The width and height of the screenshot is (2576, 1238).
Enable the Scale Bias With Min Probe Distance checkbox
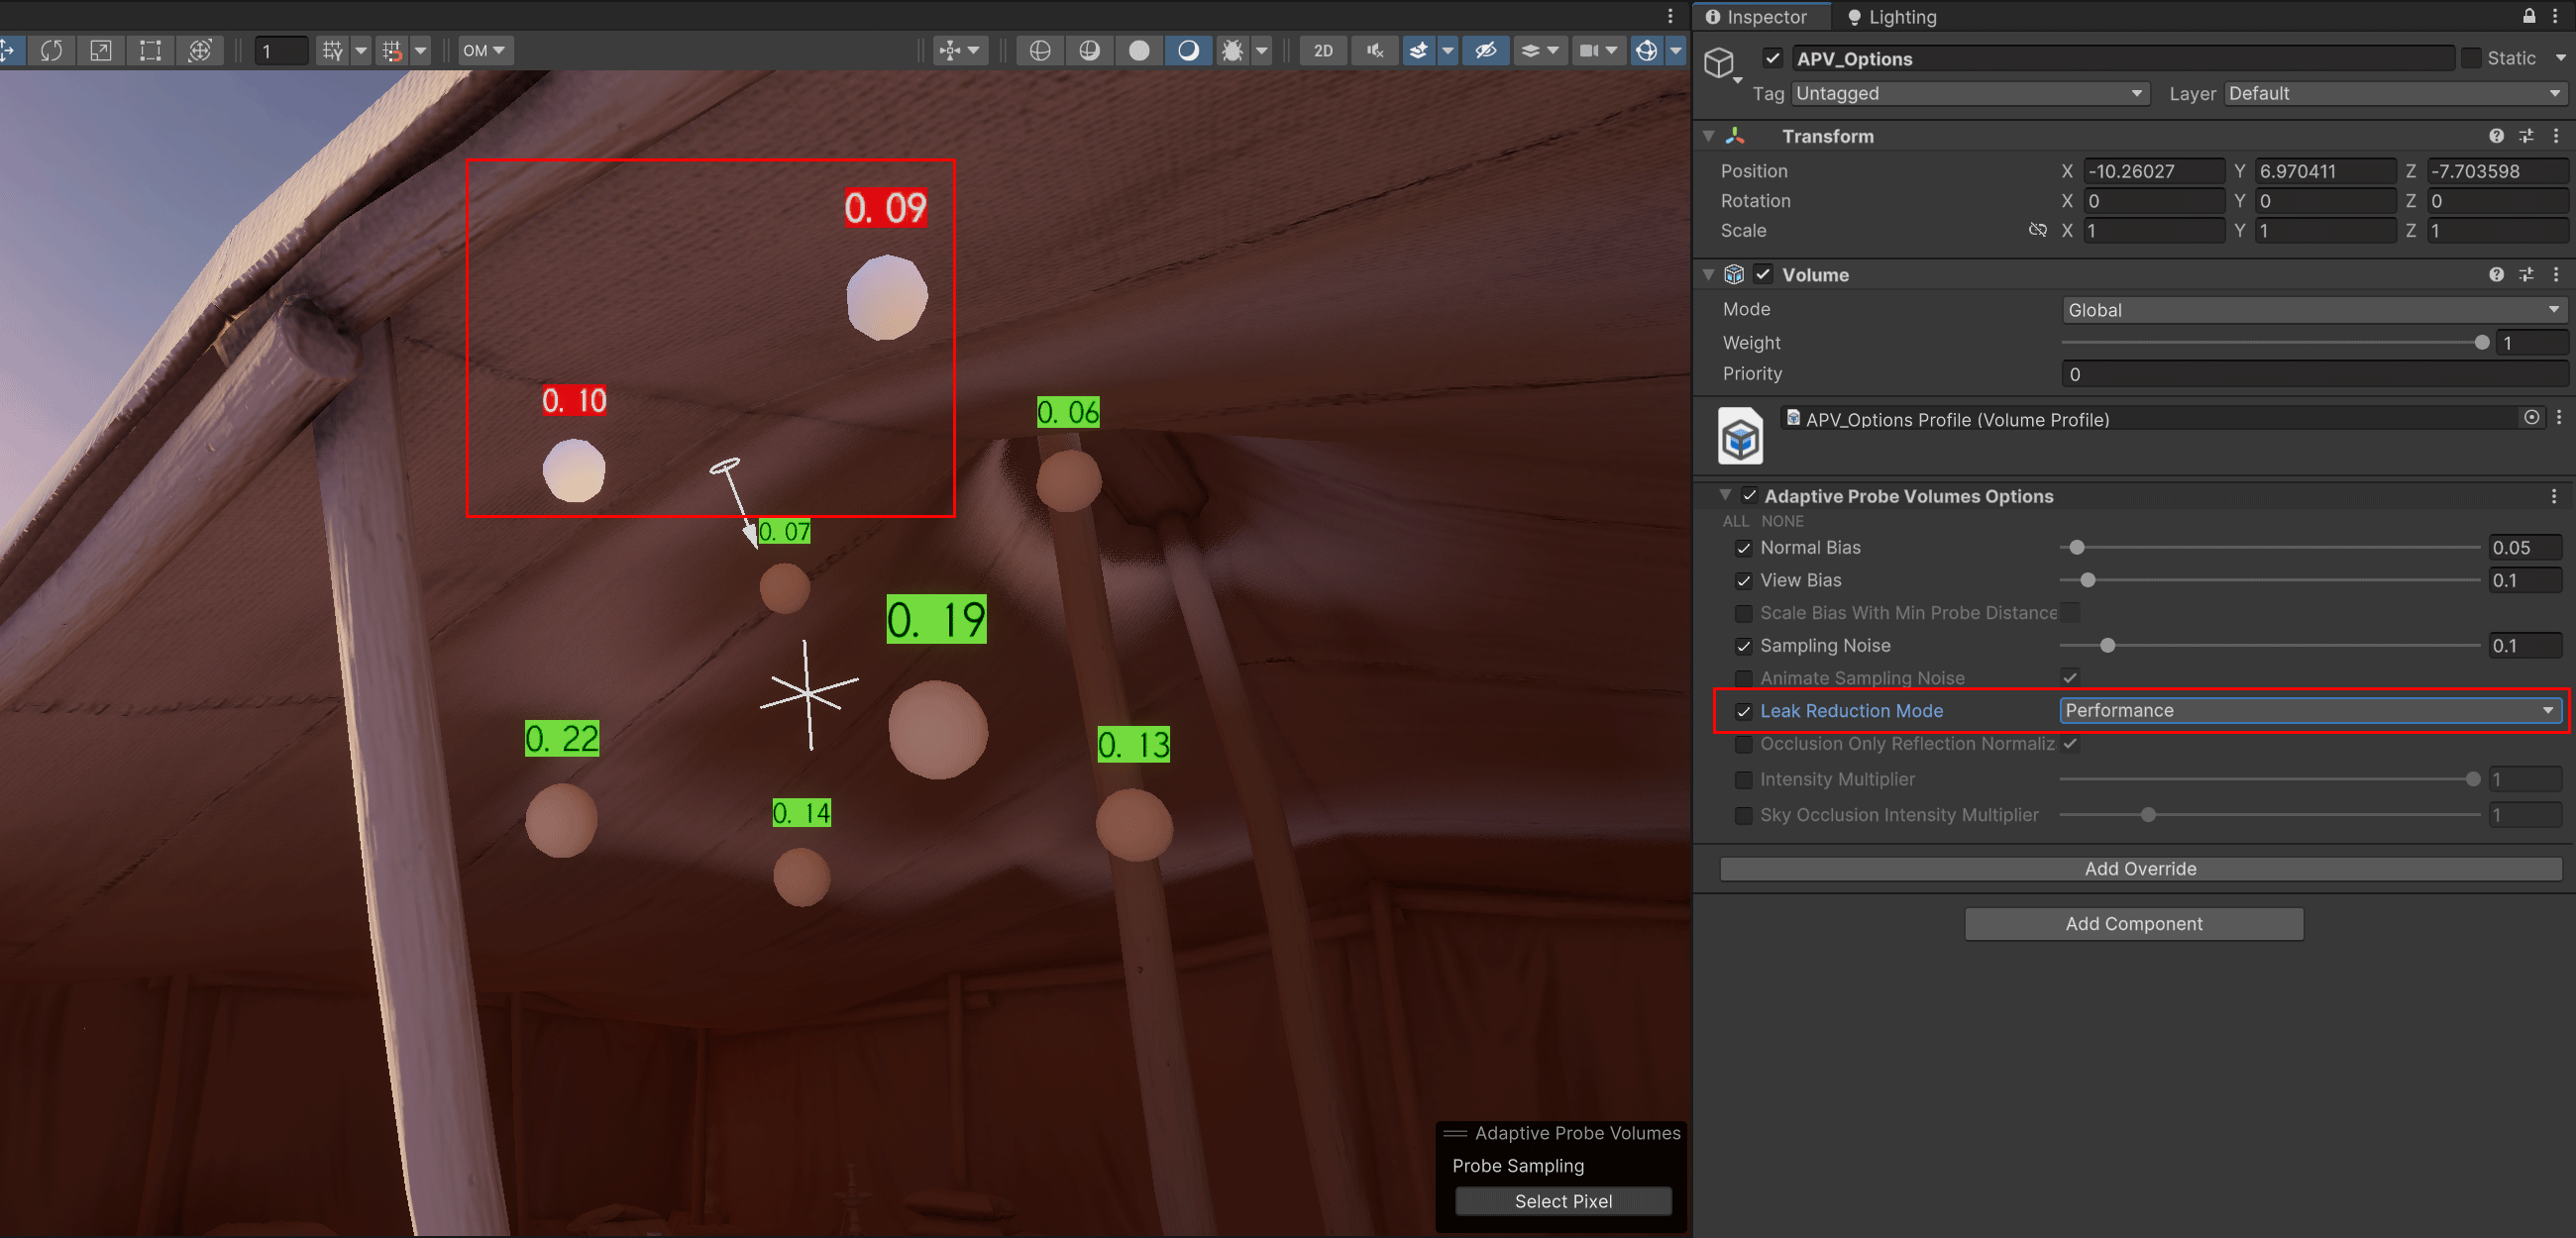[x=1743, y=613]
